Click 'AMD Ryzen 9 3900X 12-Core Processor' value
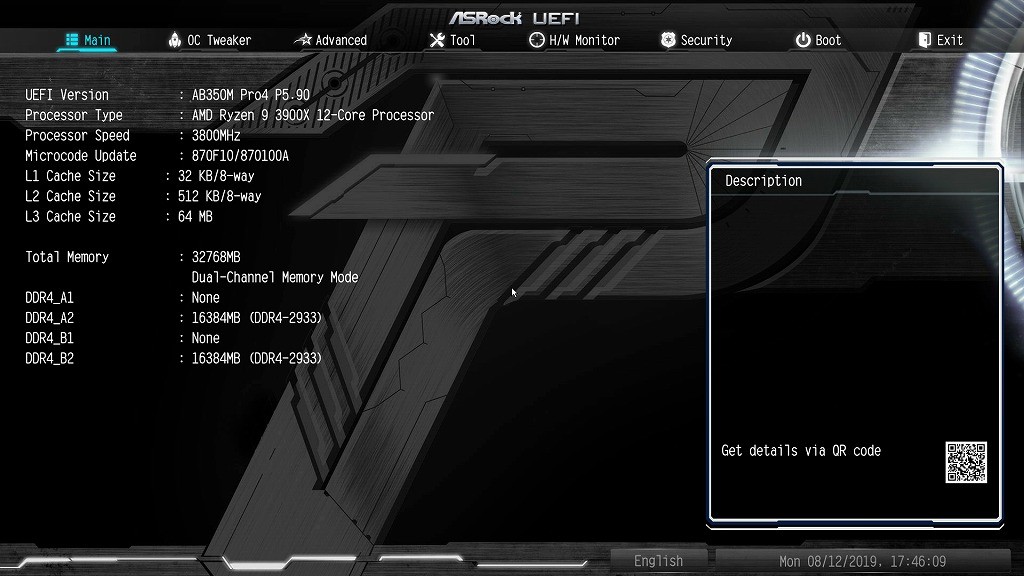This screenshot has height=576, width=1024. (x=313, y=115)
